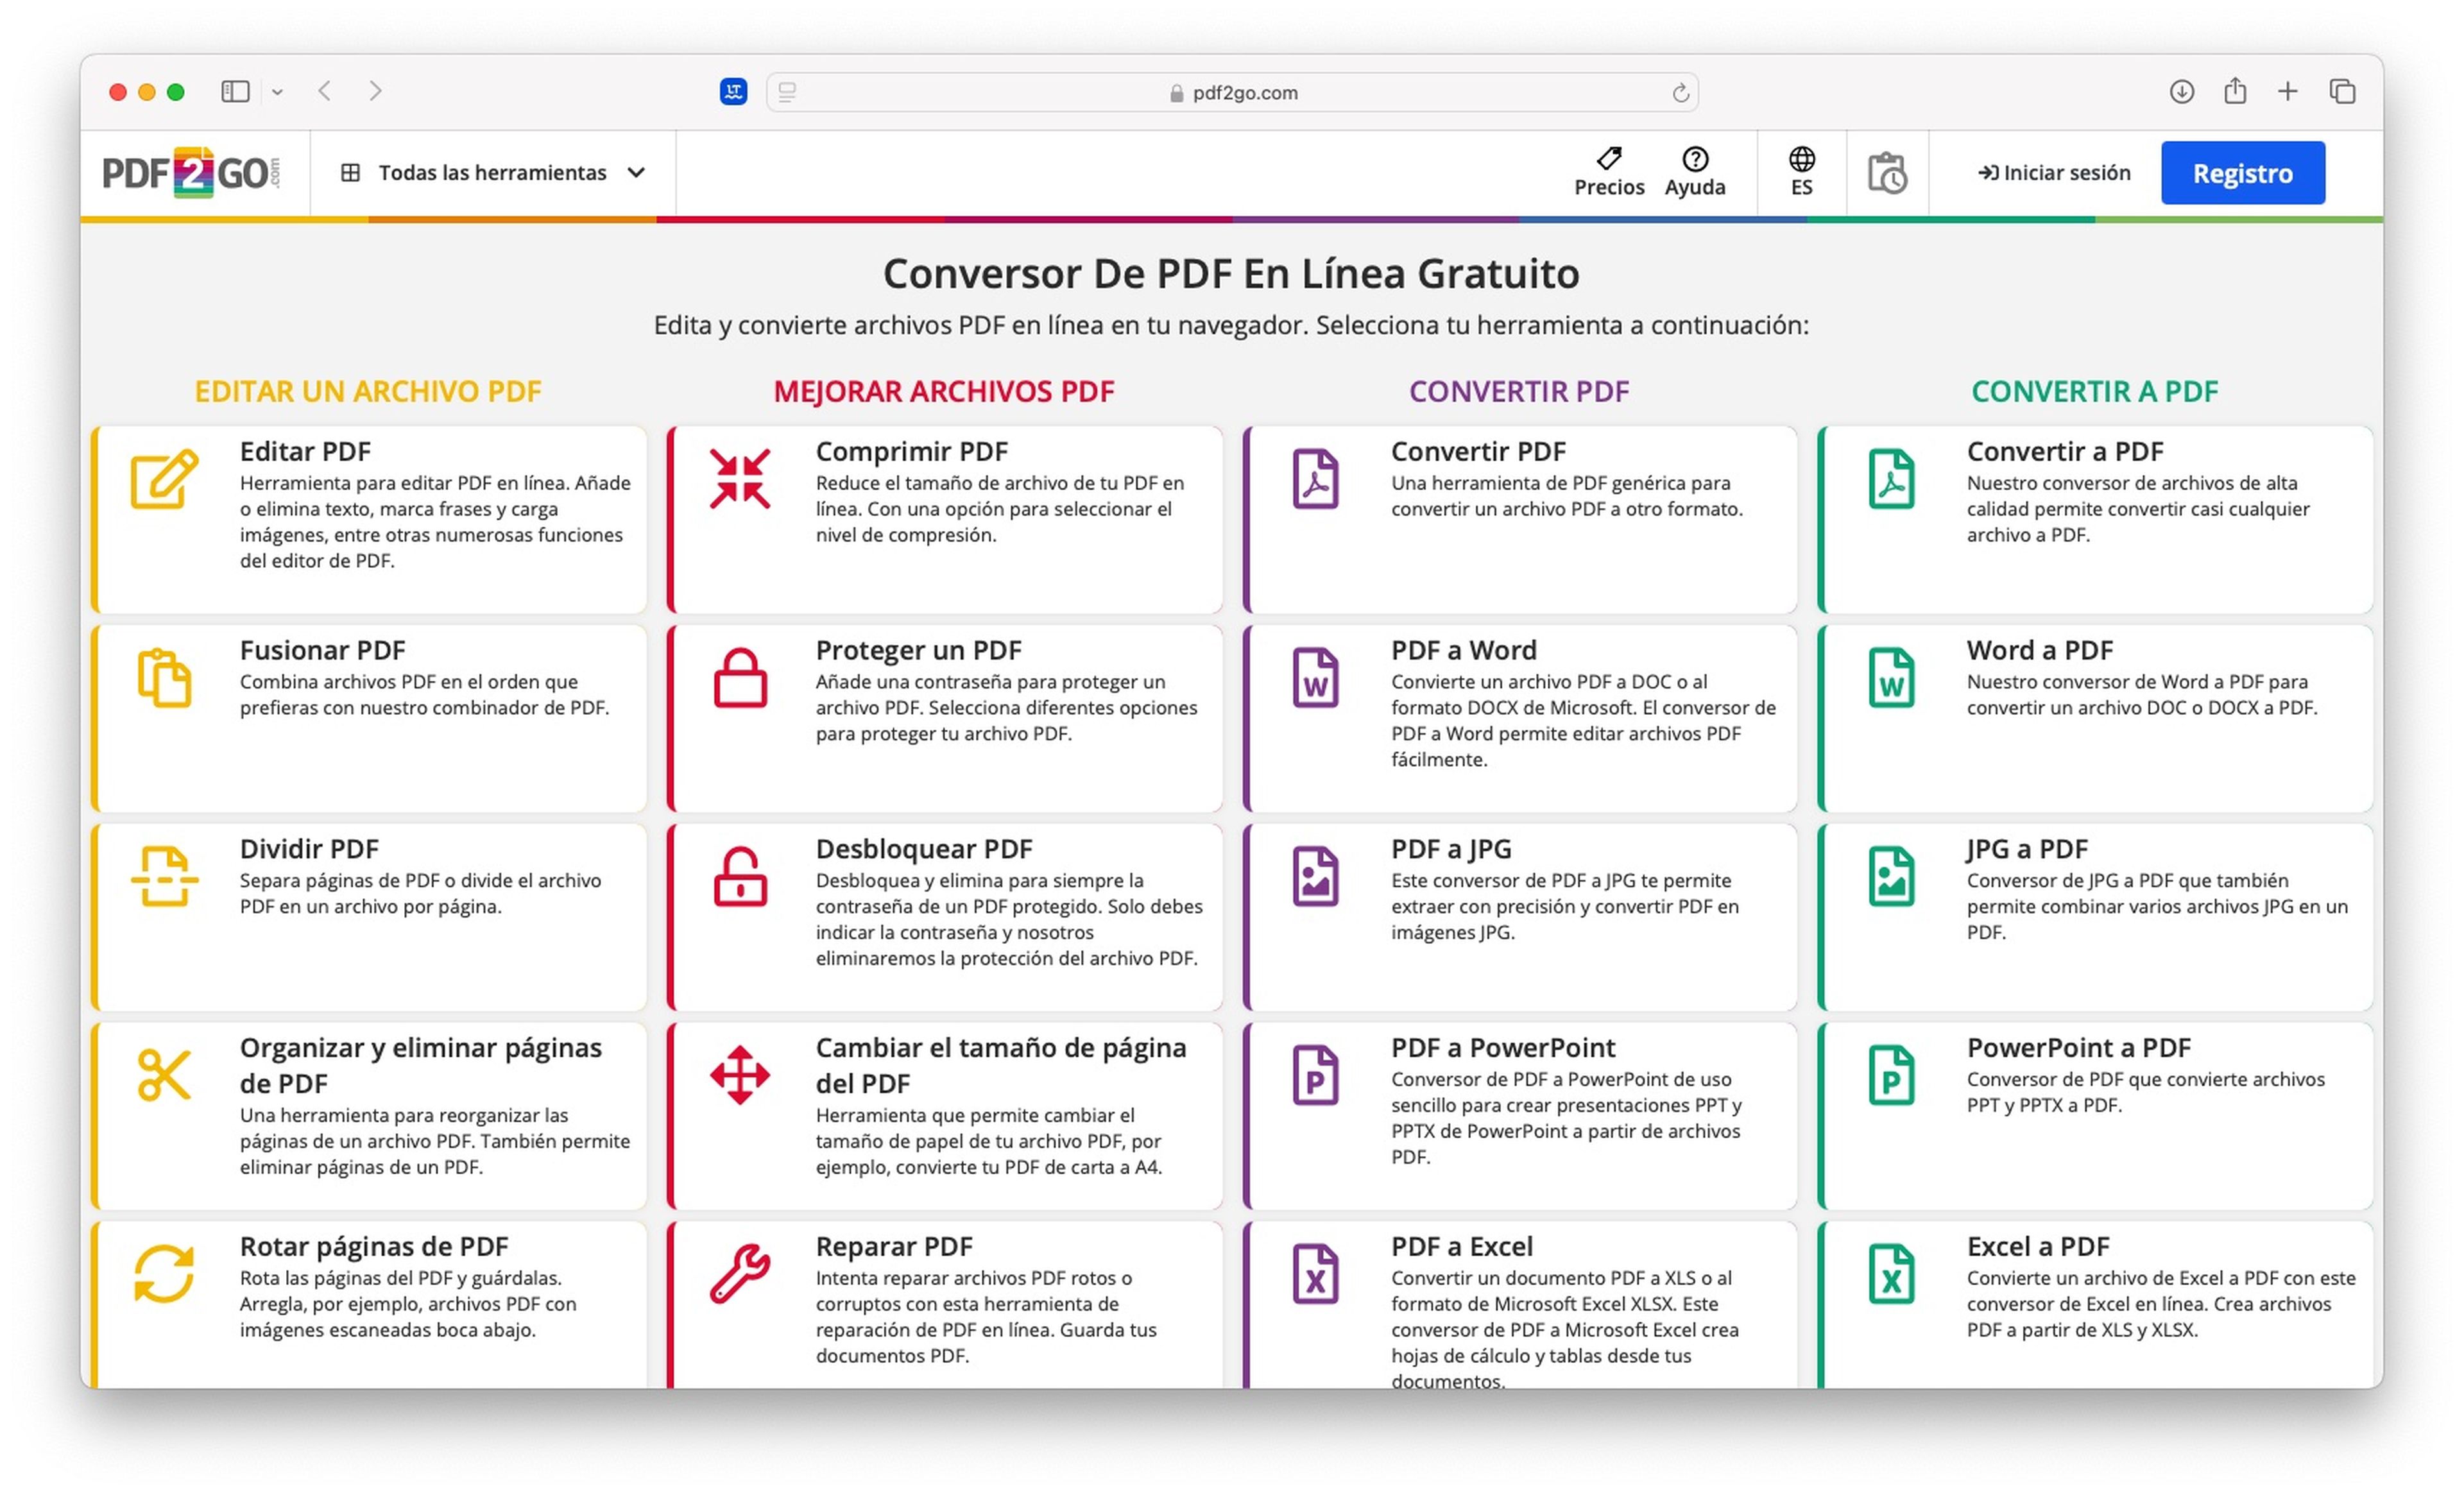
Task: Toggle the Safari sidebar
Action: tap(235, 92)
